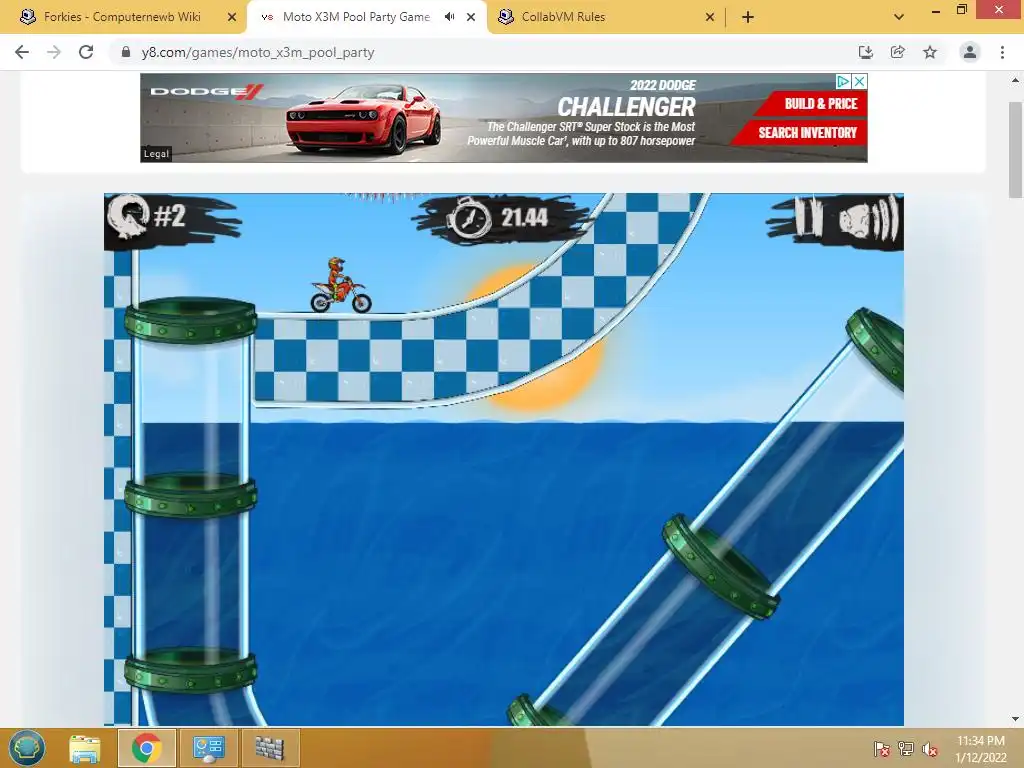Click the motorcycle rider in the game
This screenshot has height=768, width=1024.
[x=341, y=285]
